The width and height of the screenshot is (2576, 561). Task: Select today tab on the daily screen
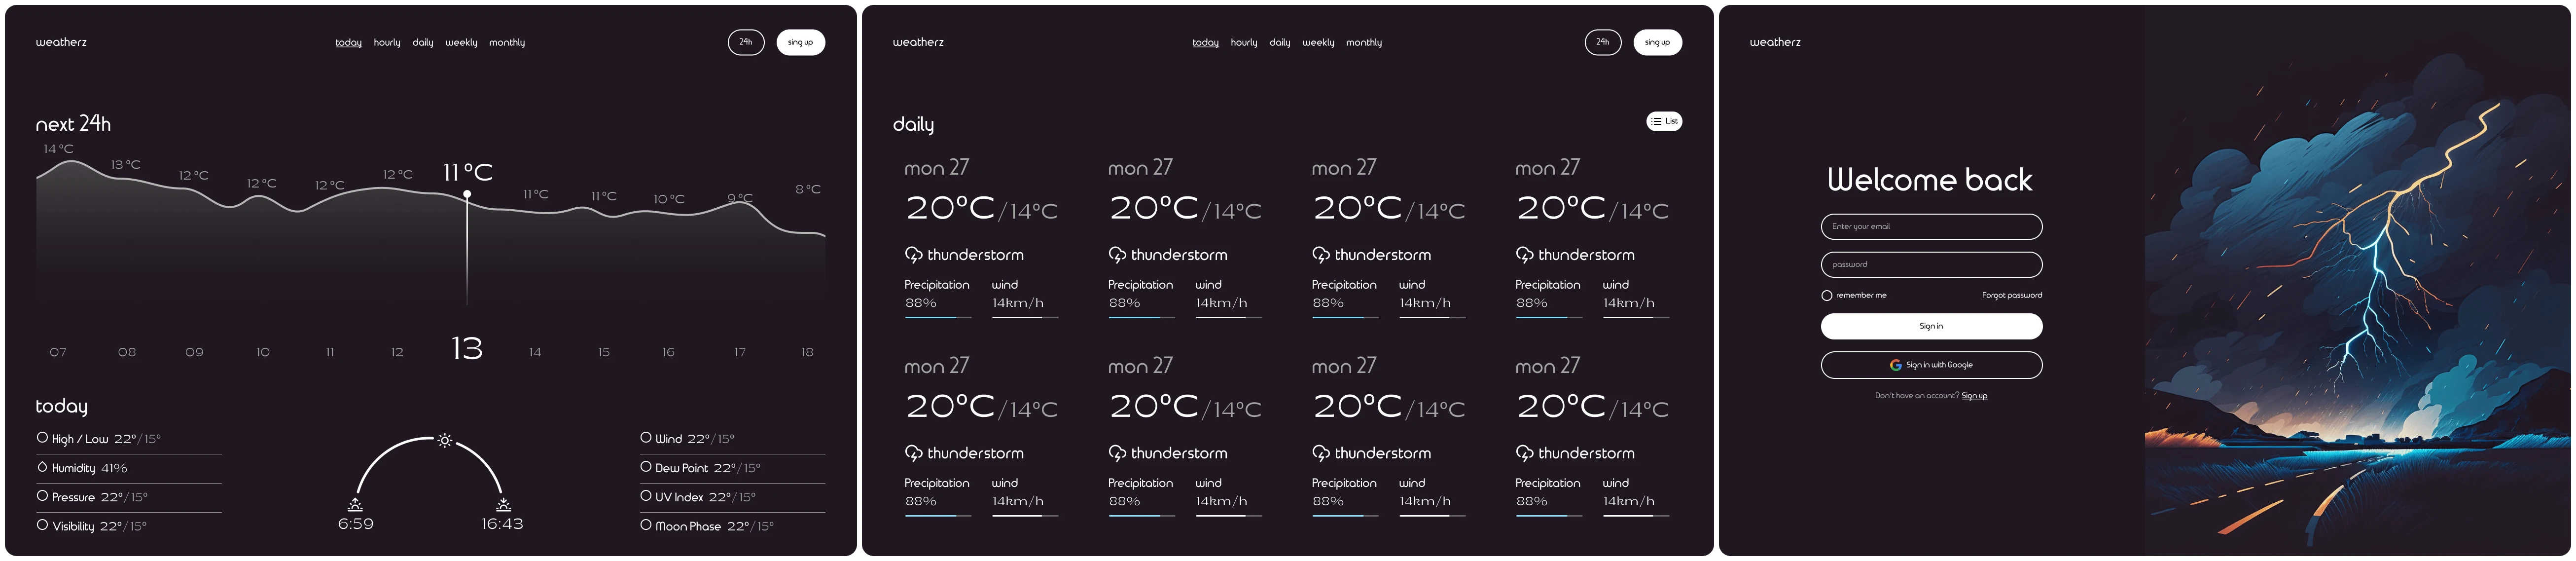pos(1205,42)
